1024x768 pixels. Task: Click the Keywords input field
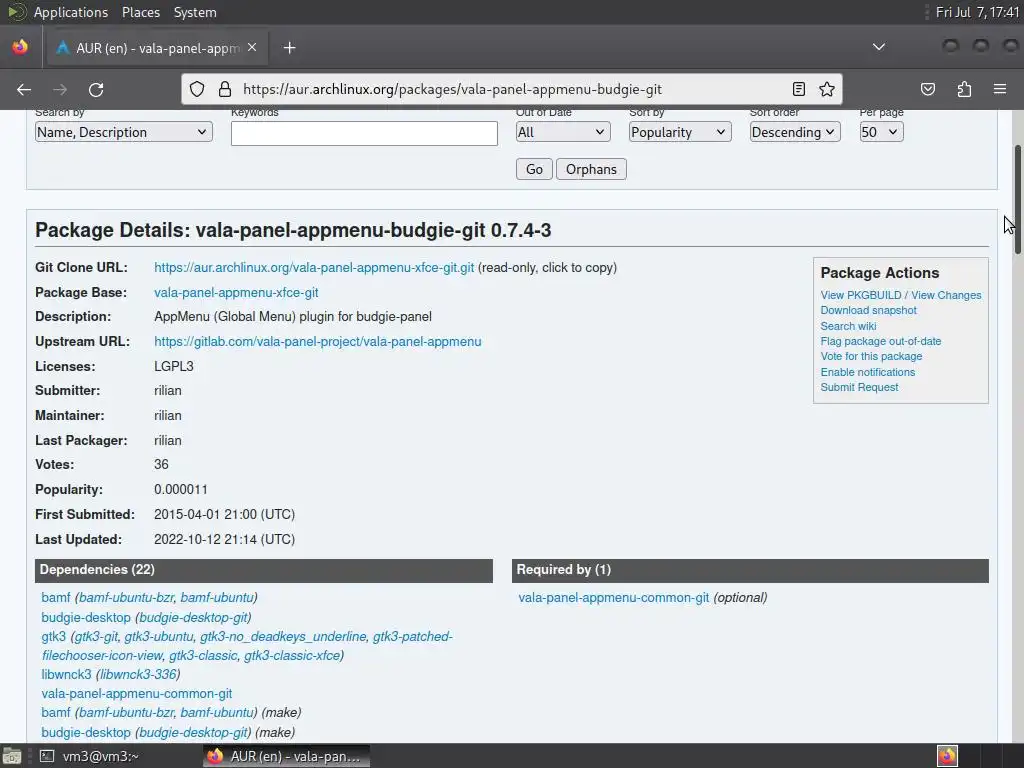click(x=364, y=133)
